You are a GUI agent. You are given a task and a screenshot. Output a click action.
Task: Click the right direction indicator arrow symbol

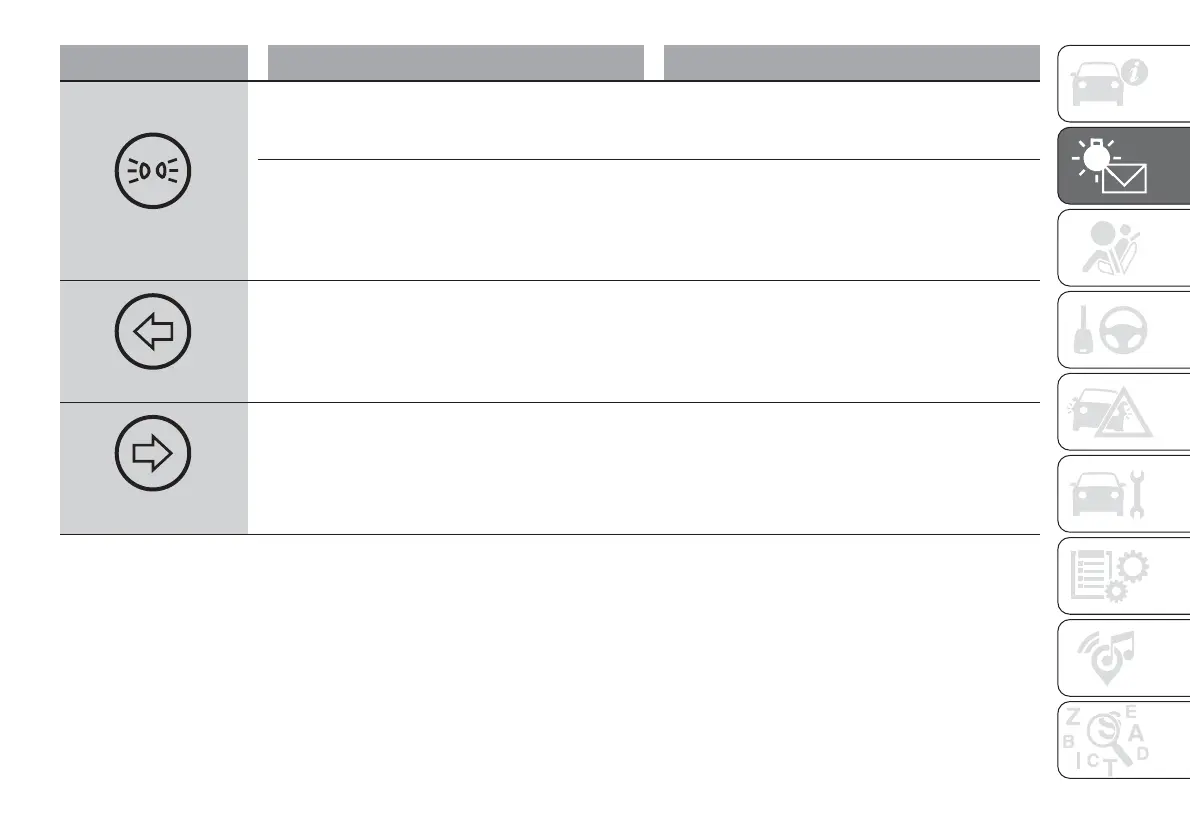tap(154, 455)
